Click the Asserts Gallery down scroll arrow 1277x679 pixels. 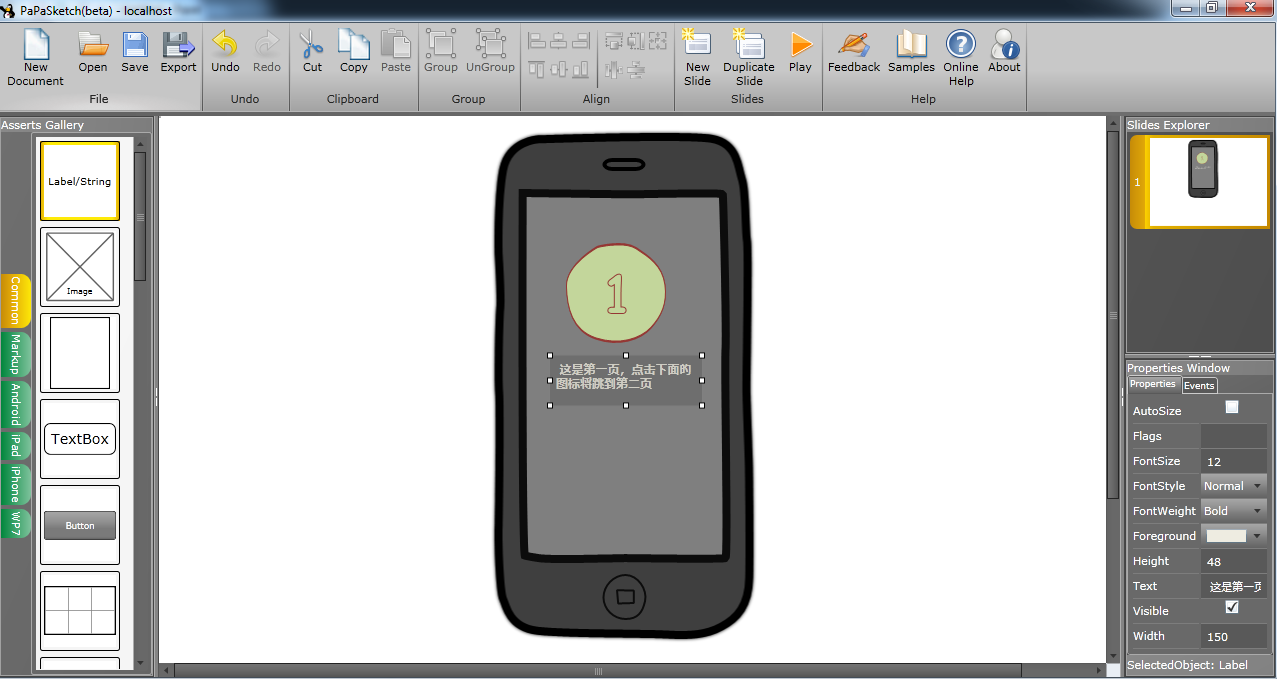(140, 662)
